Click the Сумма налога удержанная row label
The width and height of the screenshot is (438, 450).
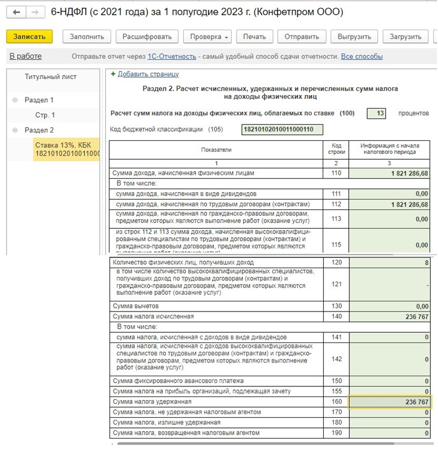click(152, 402)
